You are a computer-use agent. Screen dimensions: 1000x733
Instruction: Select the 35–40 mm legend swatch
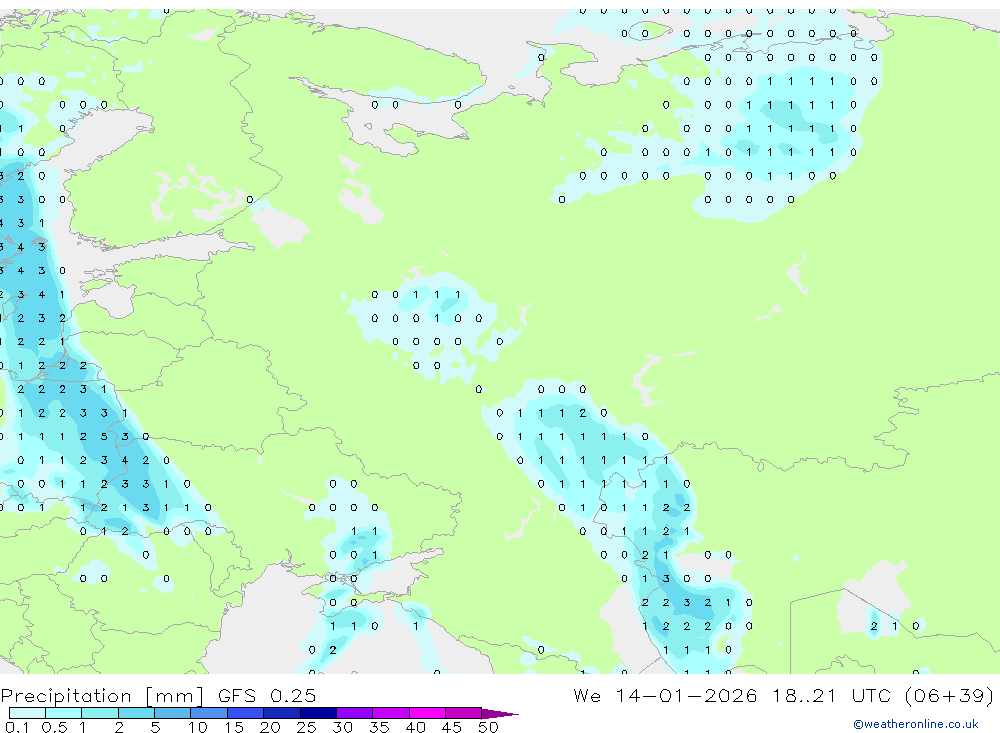pyautogui.click(x=391, y=713)
